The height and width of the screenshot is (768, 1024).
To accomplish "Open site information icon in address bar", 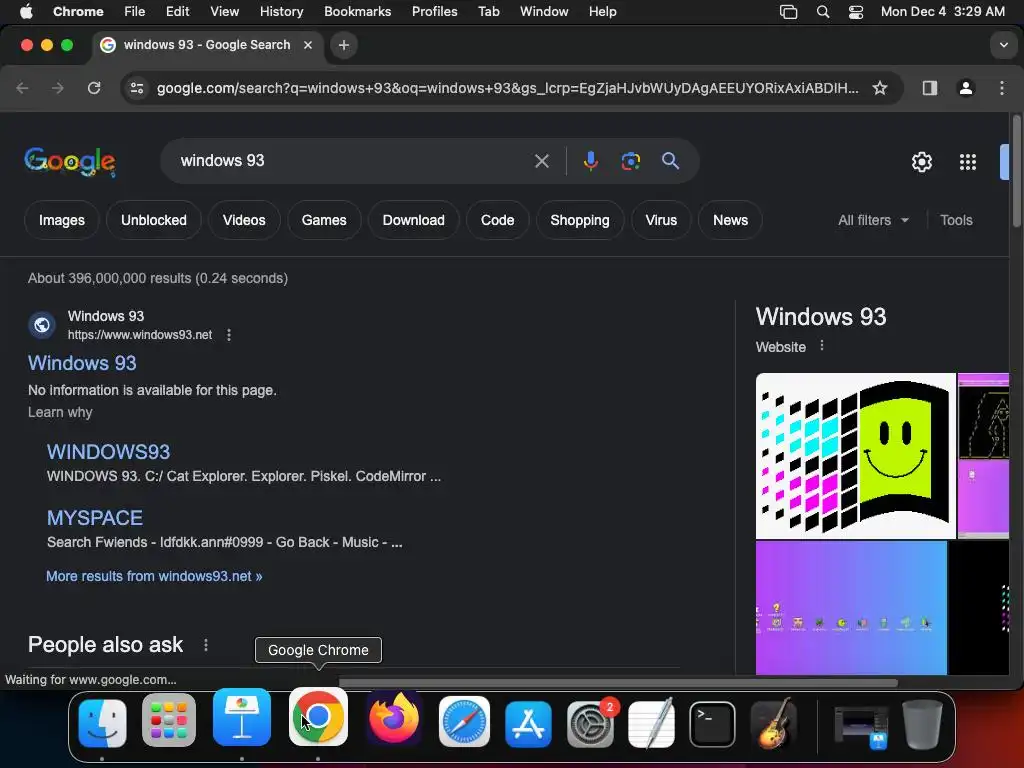I will tap(136, 88).
